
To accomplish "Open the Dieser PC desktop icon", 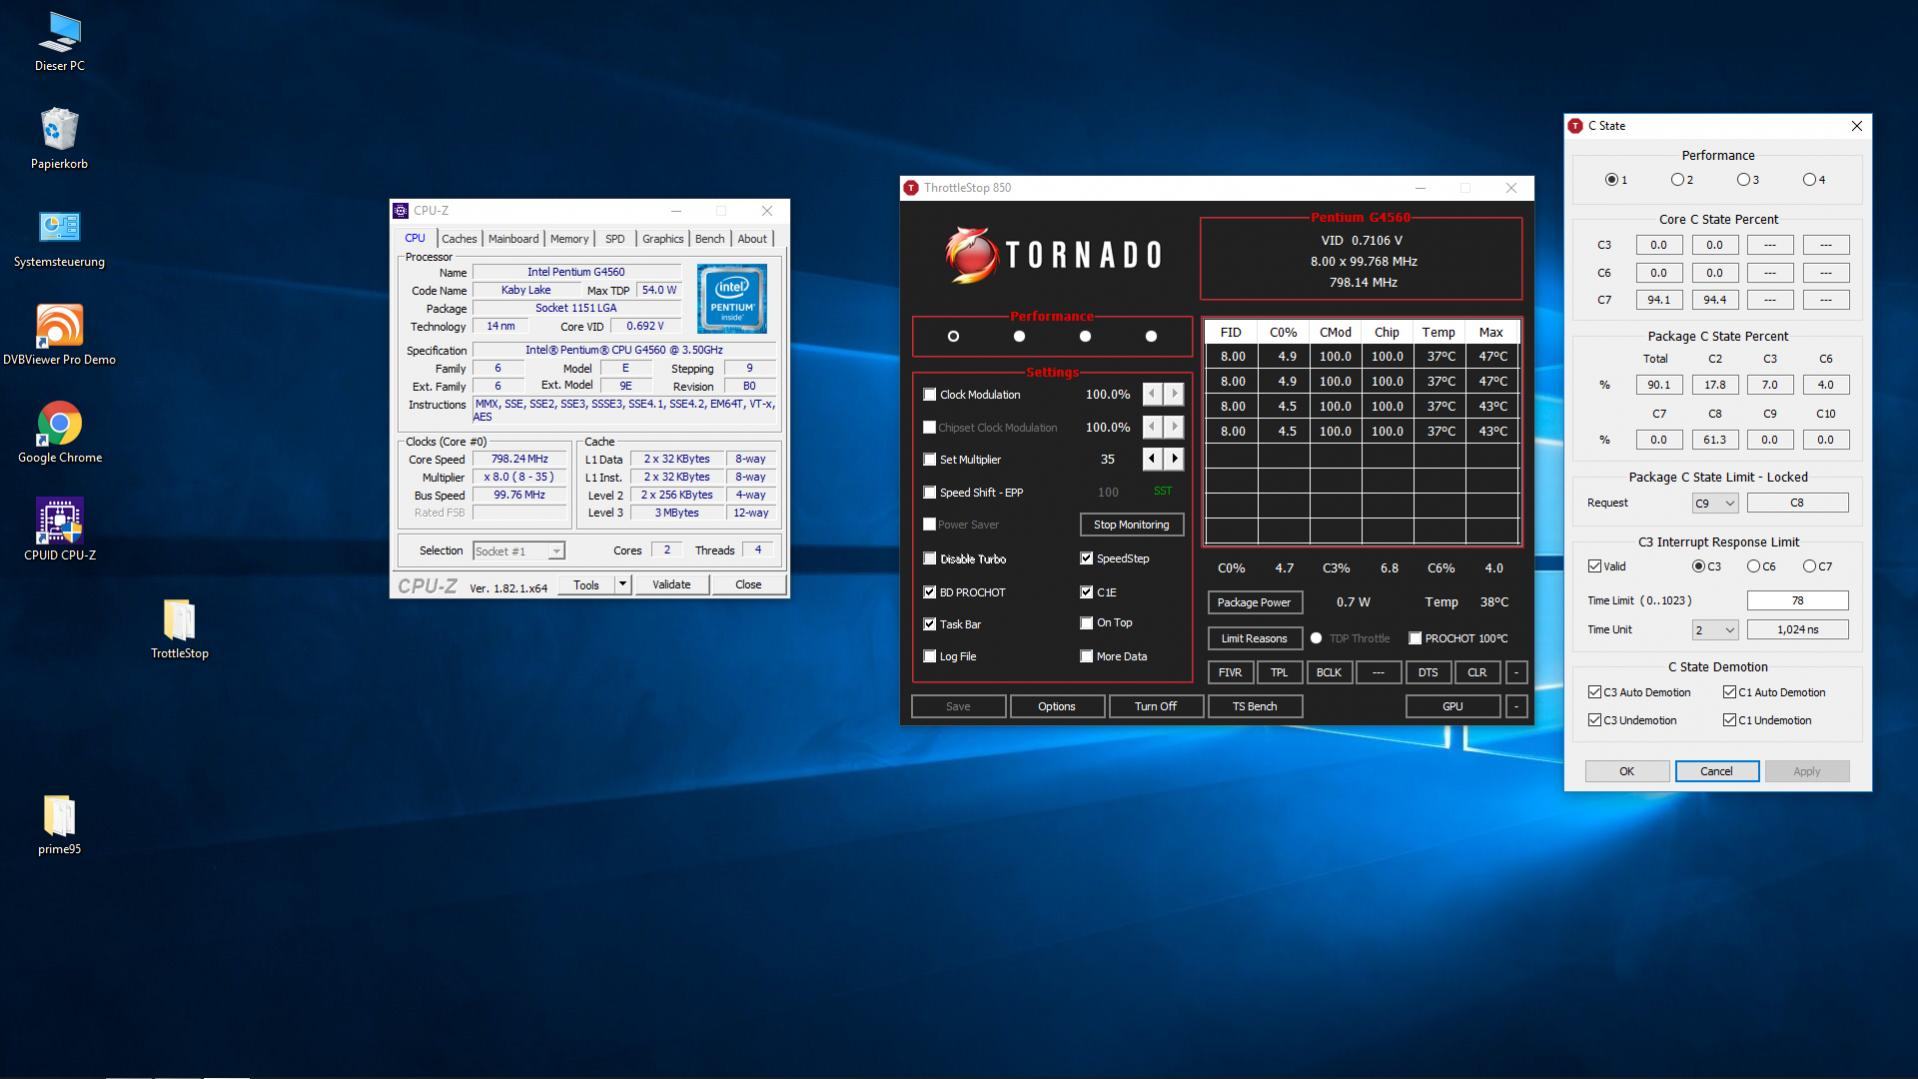I will click(59, 42).
